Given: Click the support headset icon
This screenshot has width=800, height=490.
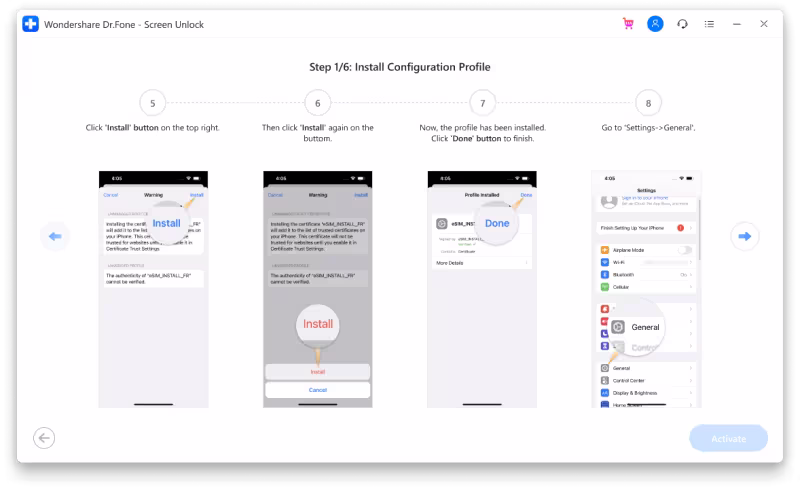Looking at the screenshot, I should 682,24.
